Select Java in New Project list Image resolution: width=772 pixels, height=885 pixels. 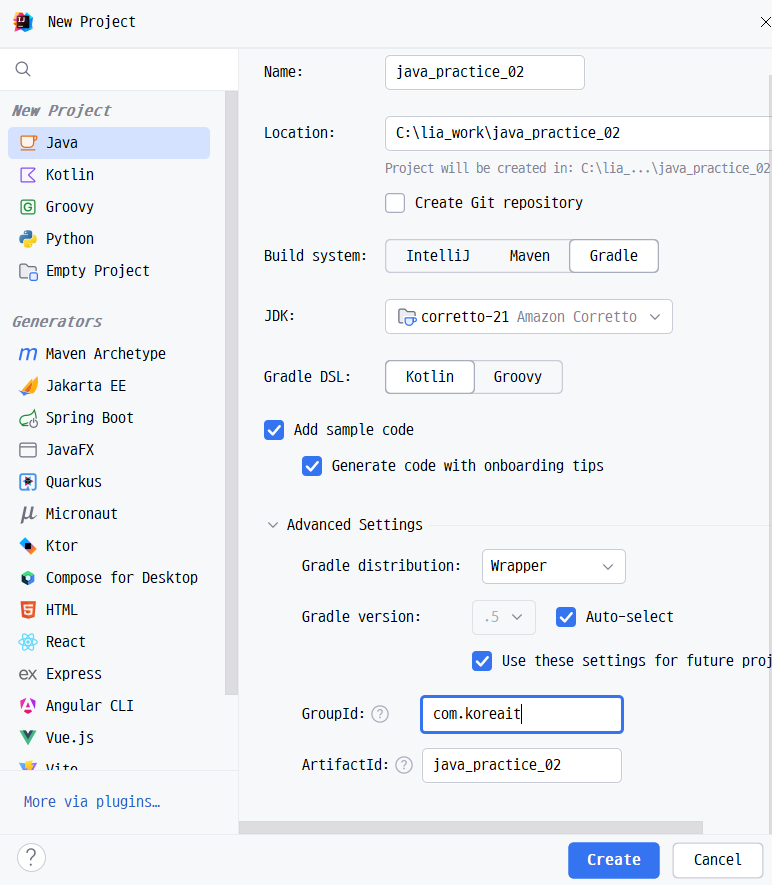tap(109, 143)
